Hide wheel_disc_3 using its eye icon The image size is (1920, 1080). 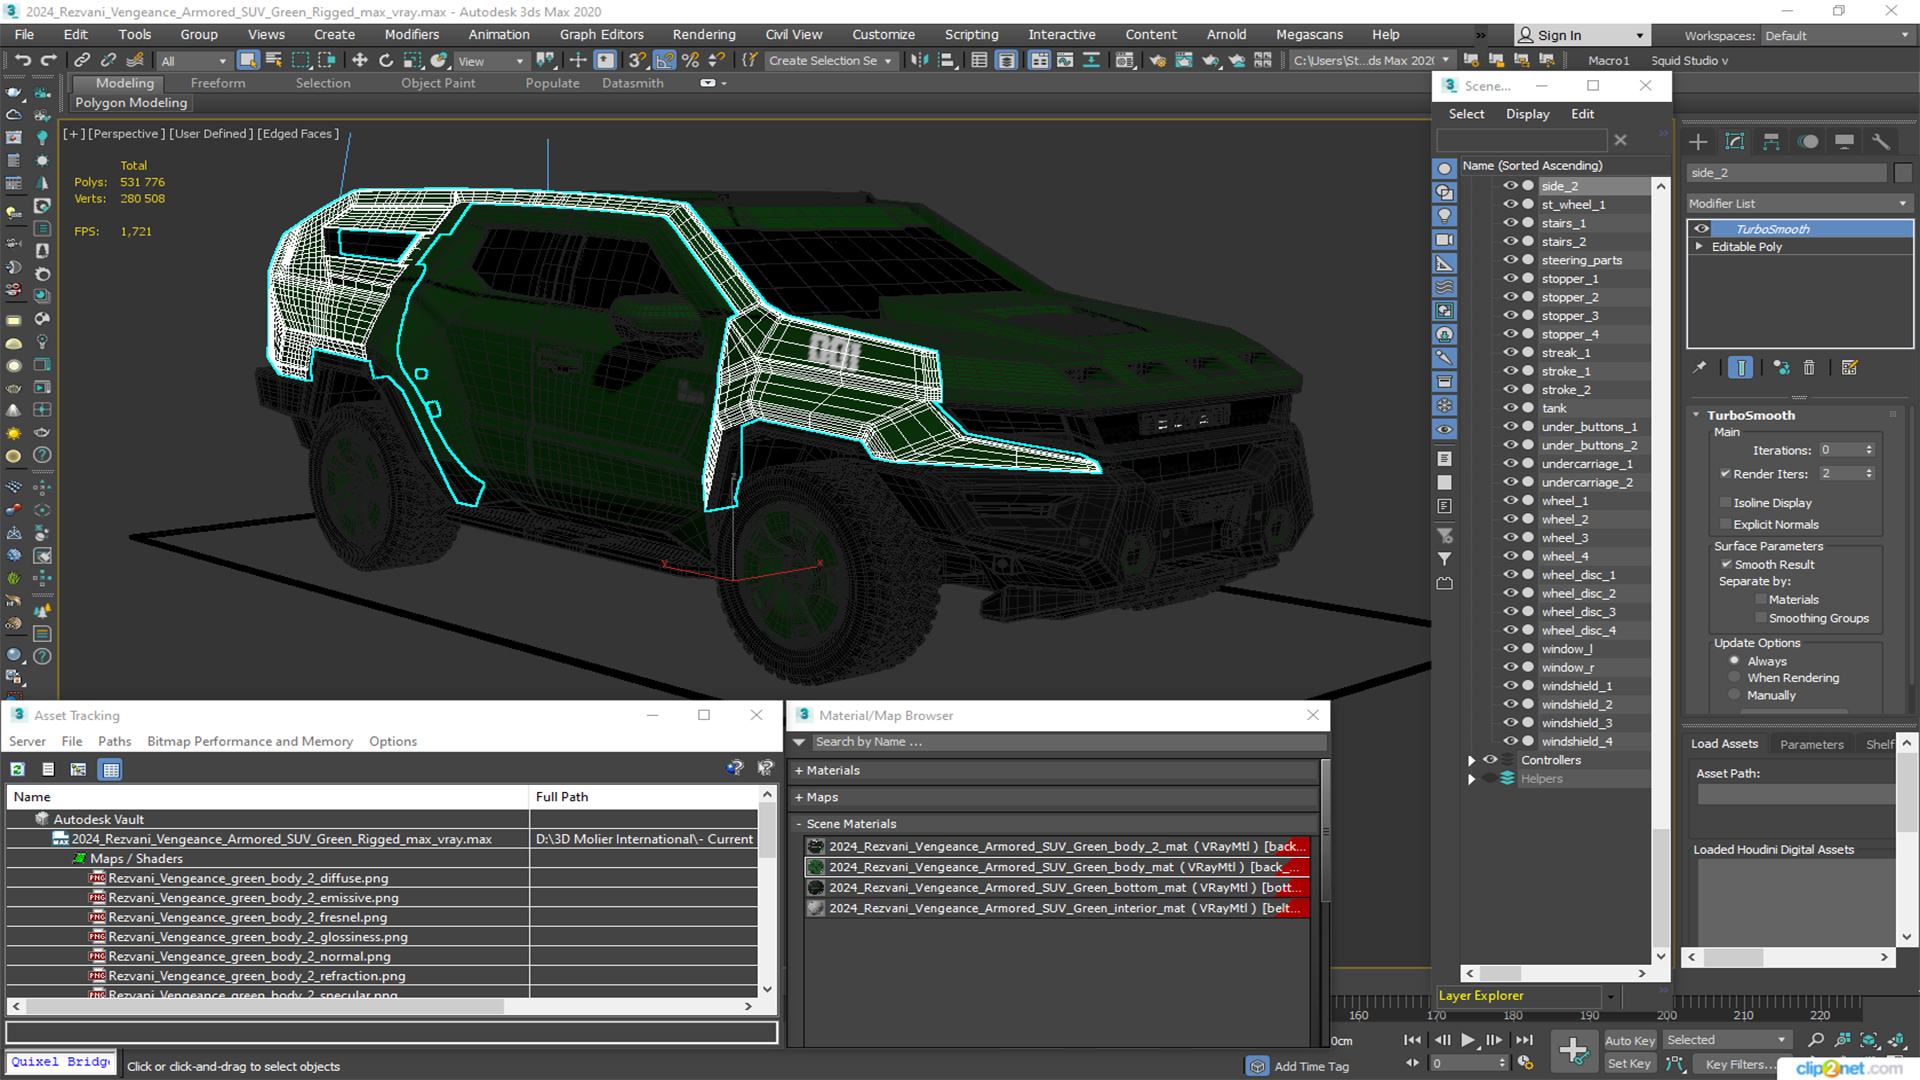click(1510, 612)
